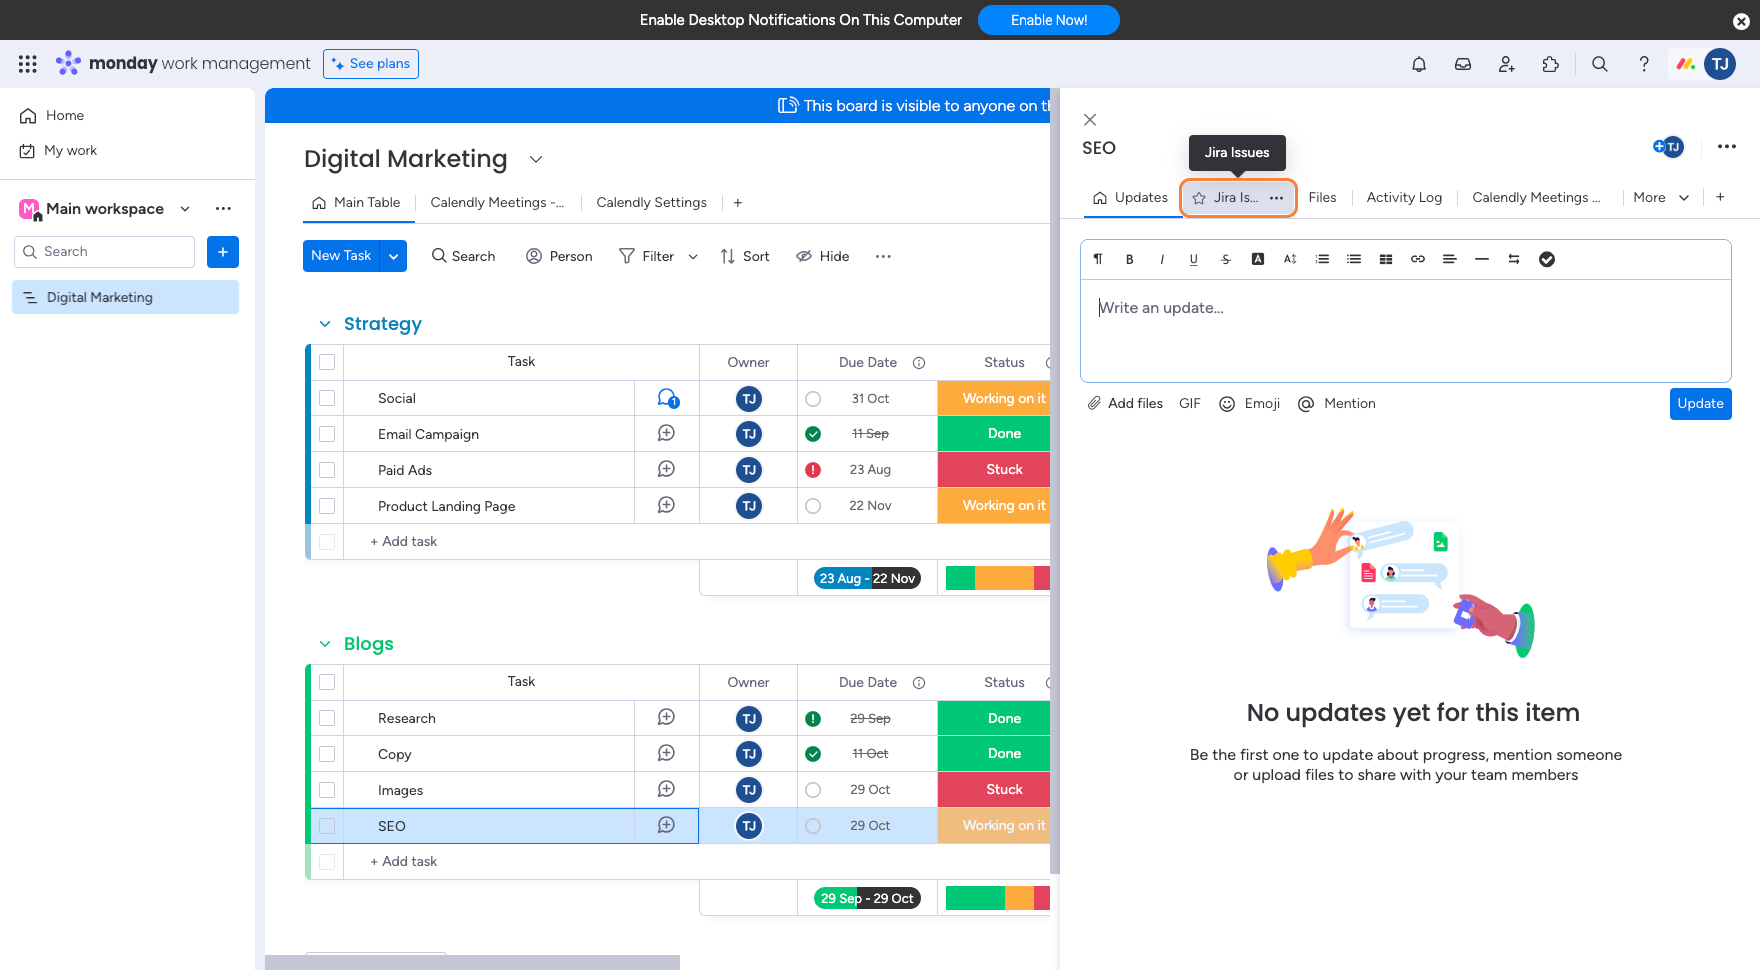Open the Social task conversation bubble
The image size is (1760, 970).
[x=667, y=398]
